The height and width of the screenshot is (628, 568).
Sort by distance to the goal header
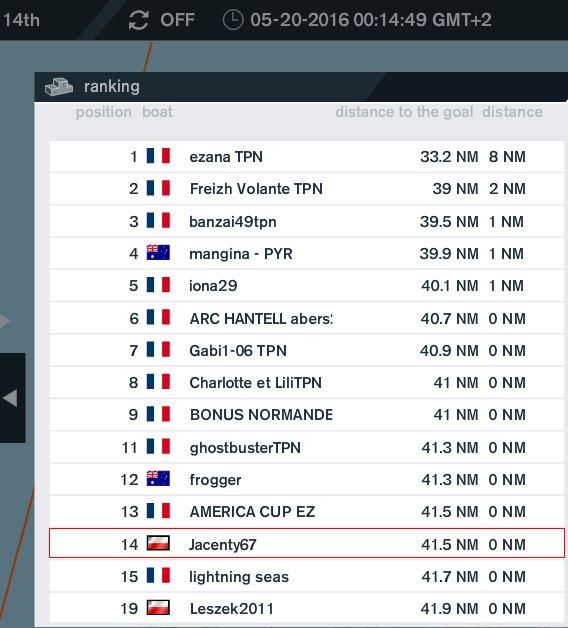(404, 112)
